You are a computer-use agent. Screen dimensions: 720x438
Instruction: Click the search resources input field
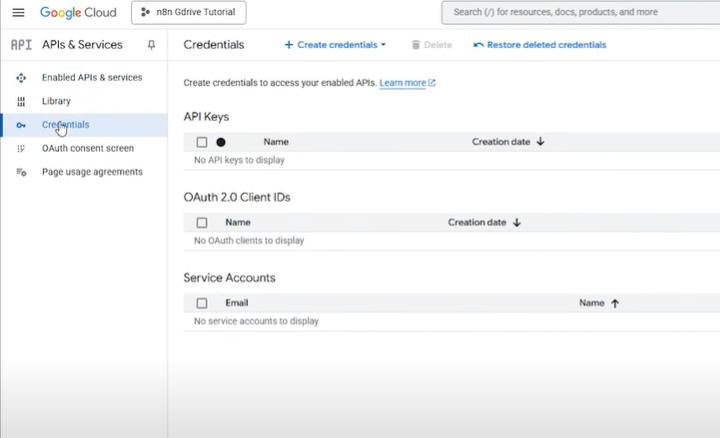[x=580, y=13]
